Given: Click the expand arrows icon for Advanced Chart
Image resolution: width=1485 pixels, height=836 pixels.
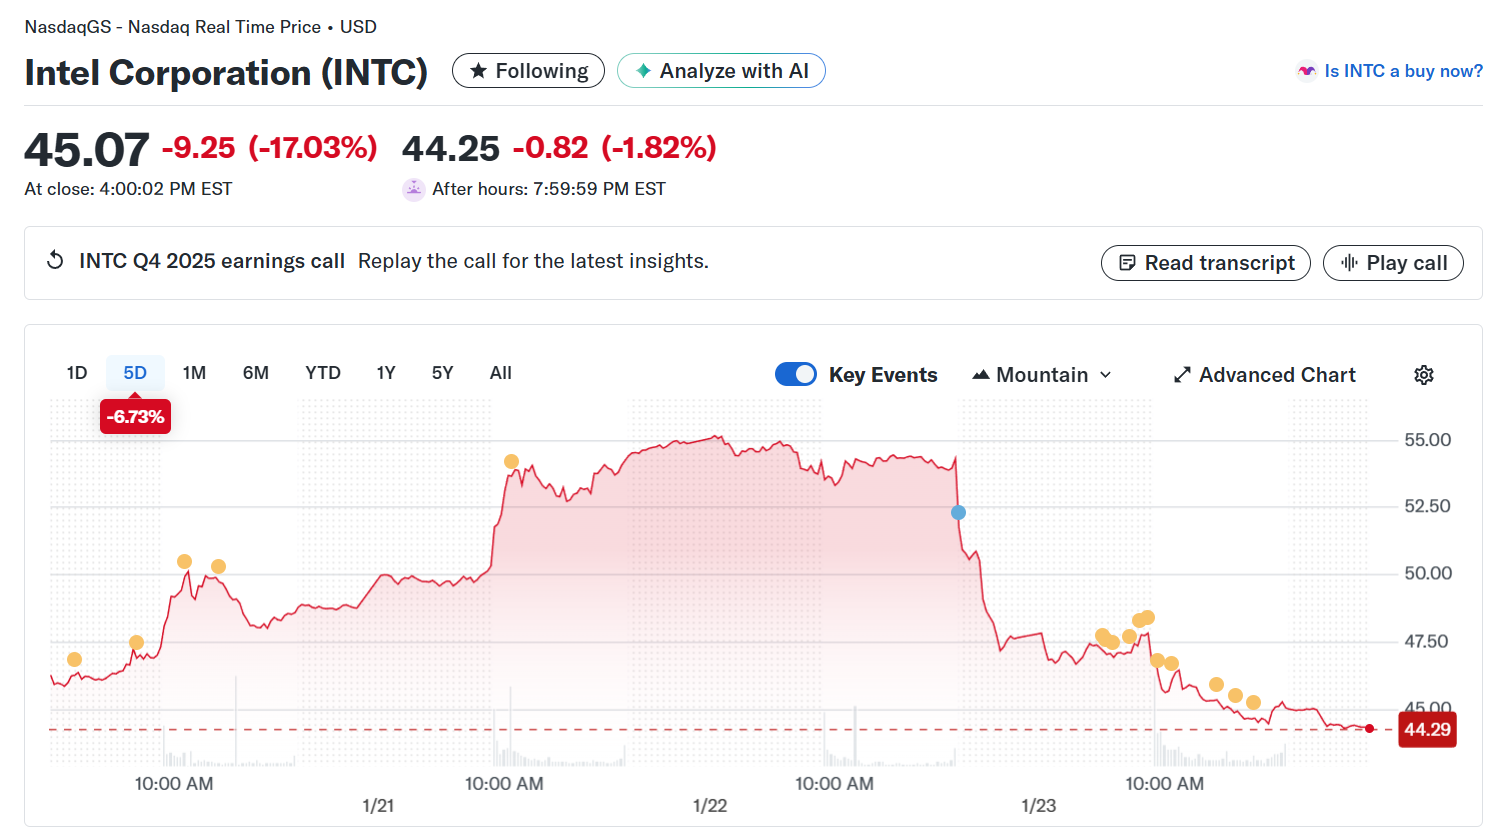Looking at the screenshot, I should pos(1182,375).
